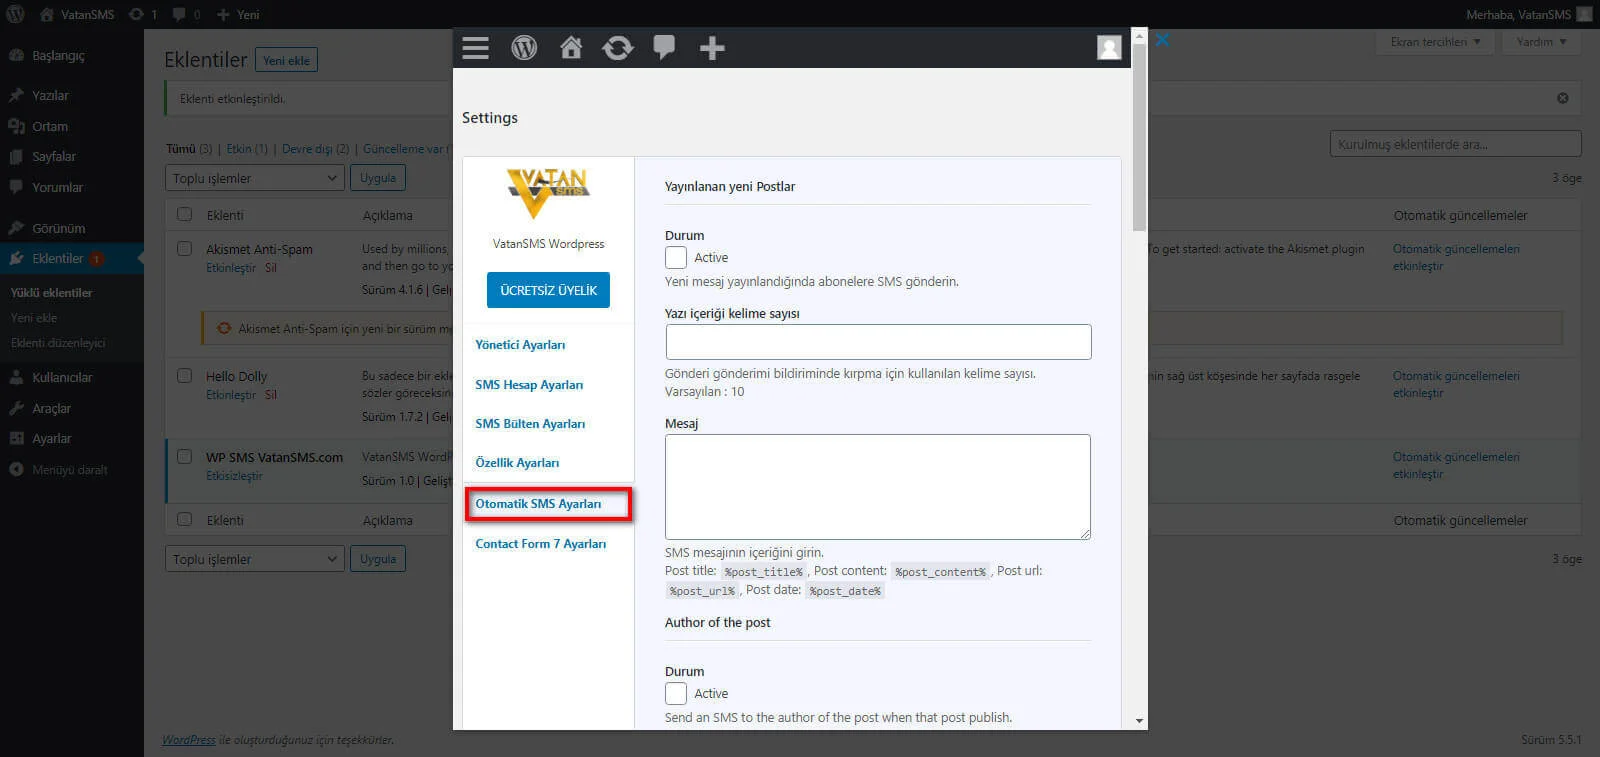Viewport: 1600px width, 757px height.
Task: Focus Kurulmuş eklentilerde ara search field
Action: (1455, 144)
